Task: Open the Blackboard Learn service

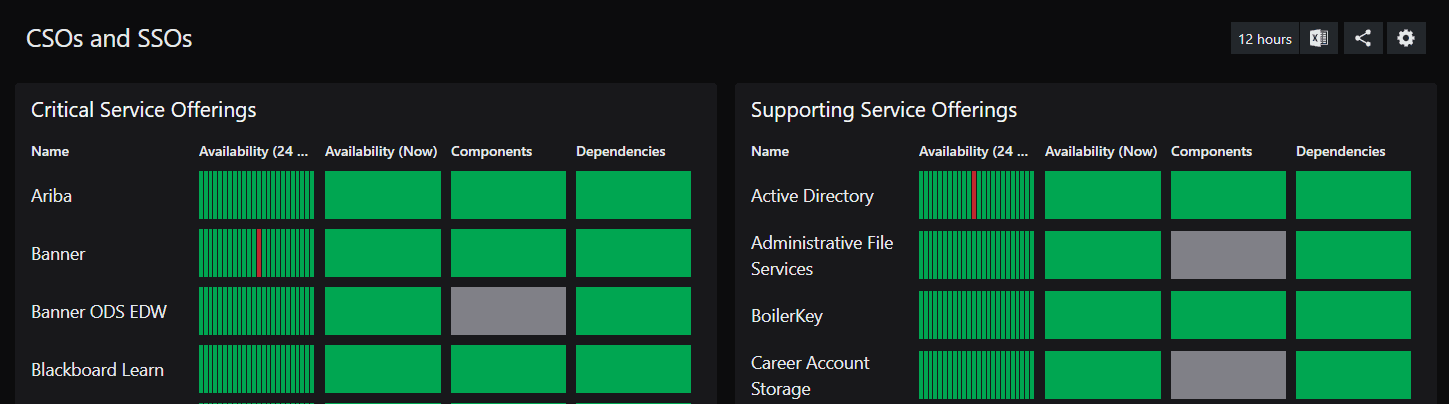Action: tap(97, 370)
